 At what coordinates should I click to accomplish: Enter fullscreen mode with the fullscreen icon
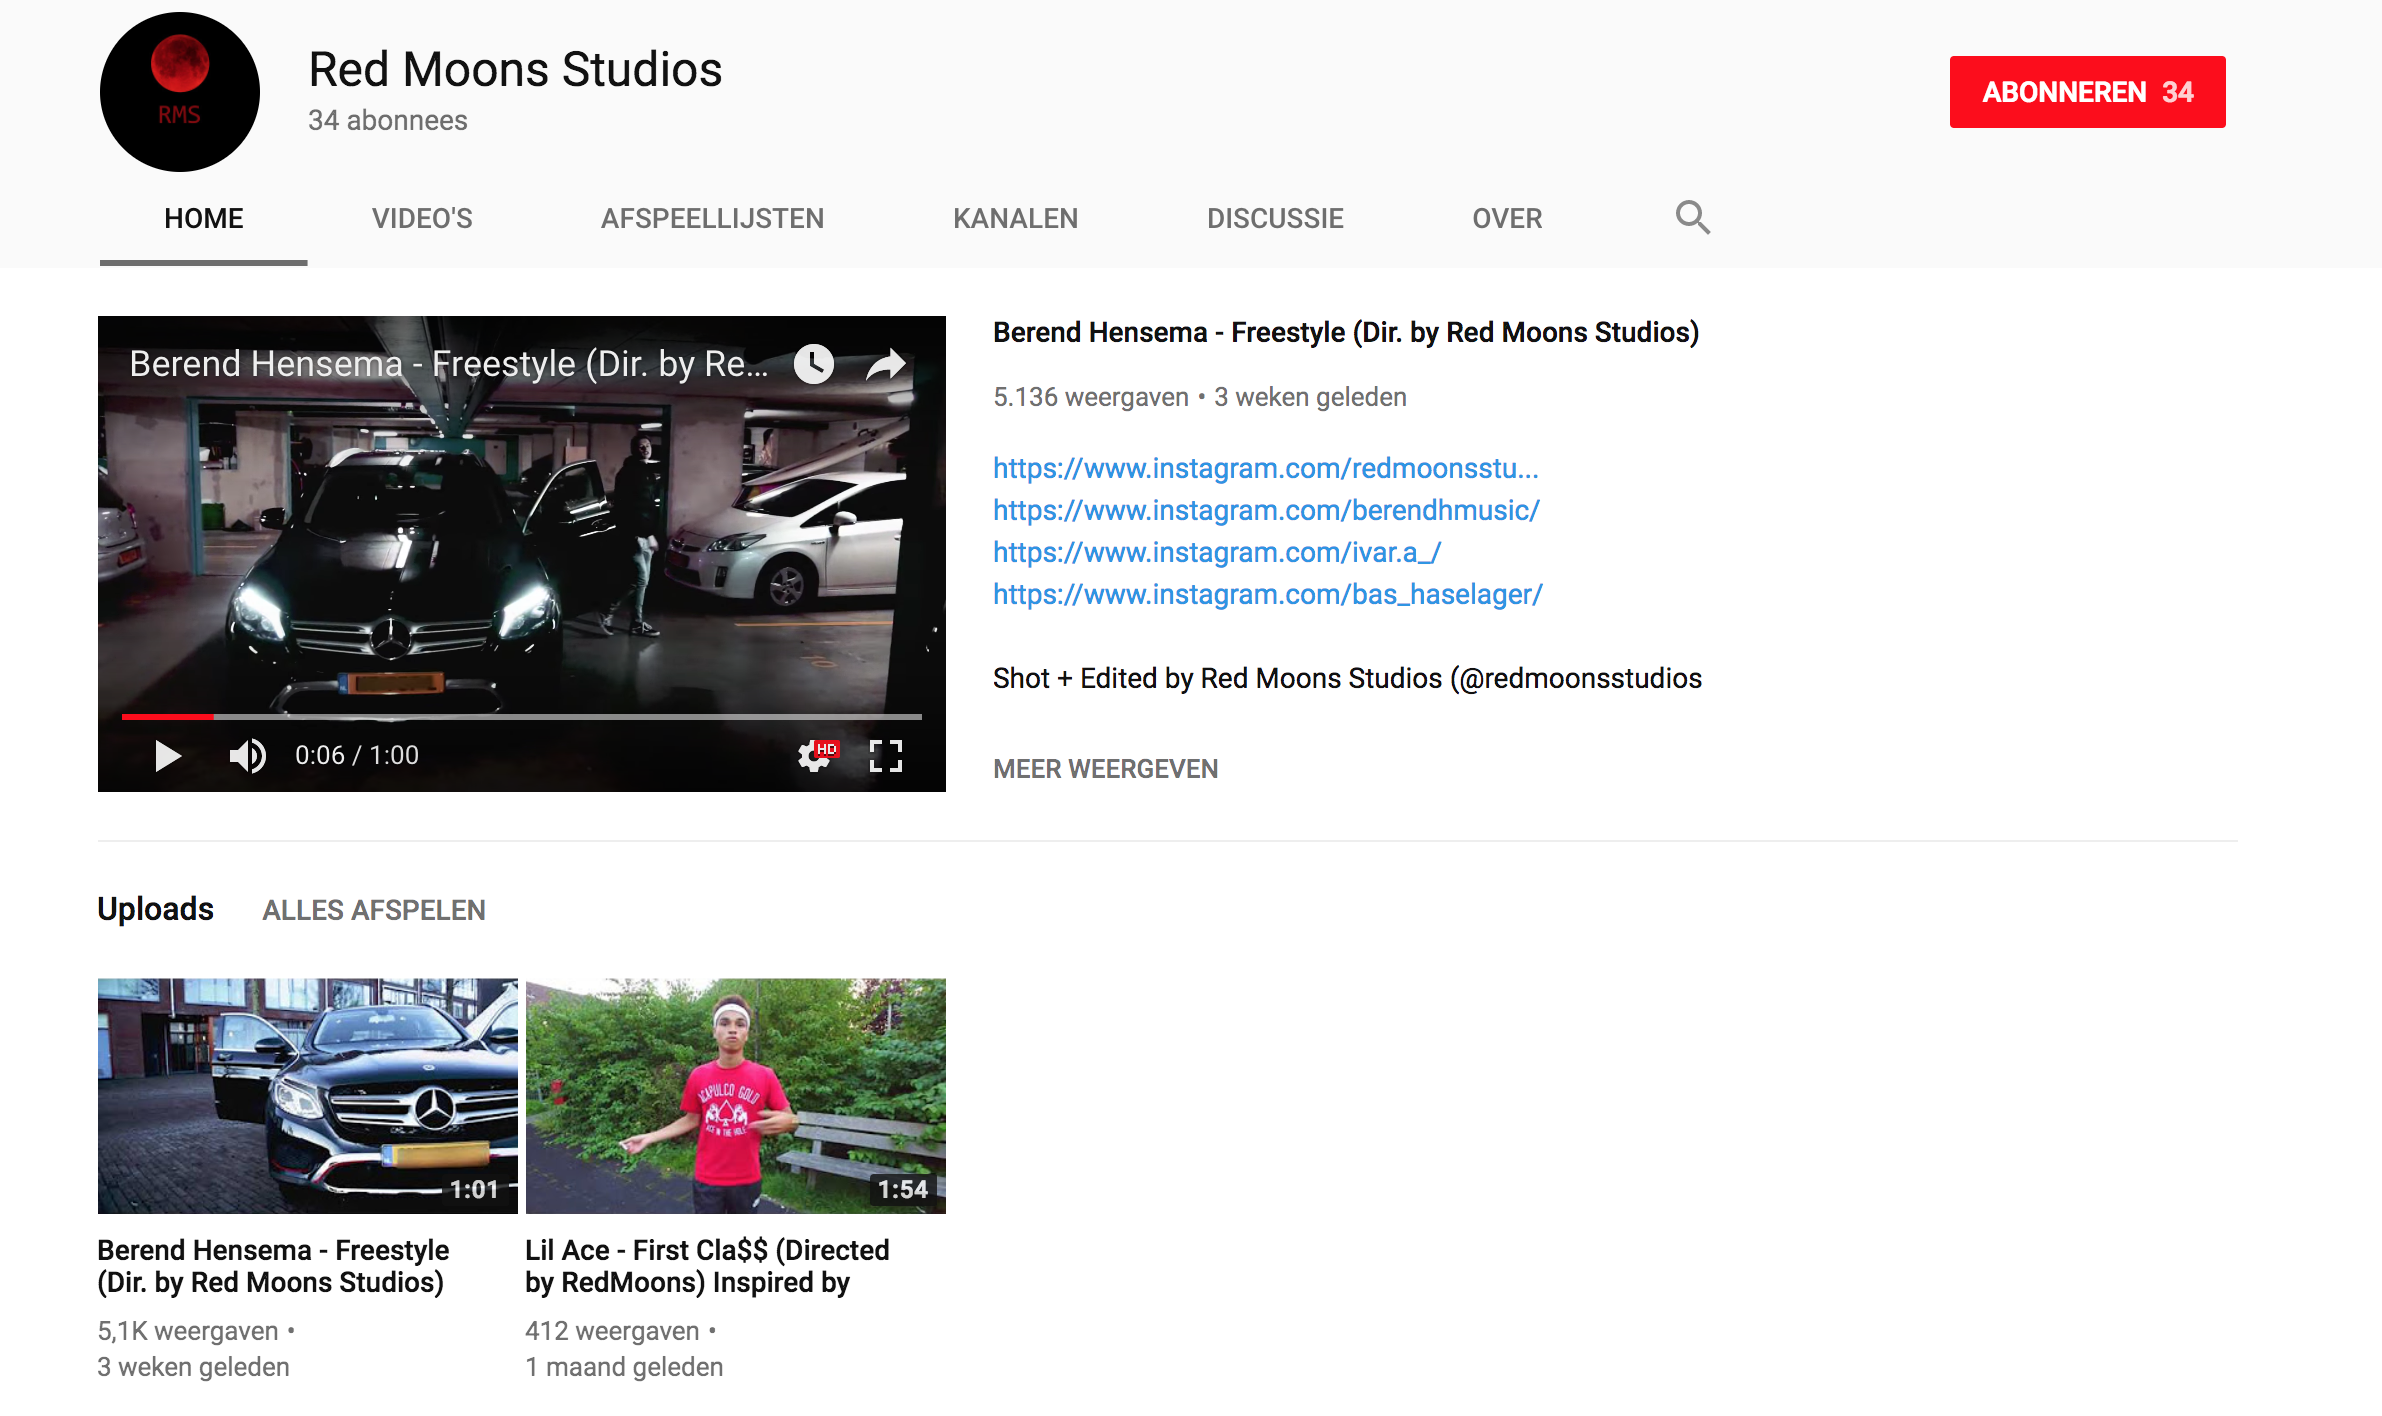click(886, 756)
